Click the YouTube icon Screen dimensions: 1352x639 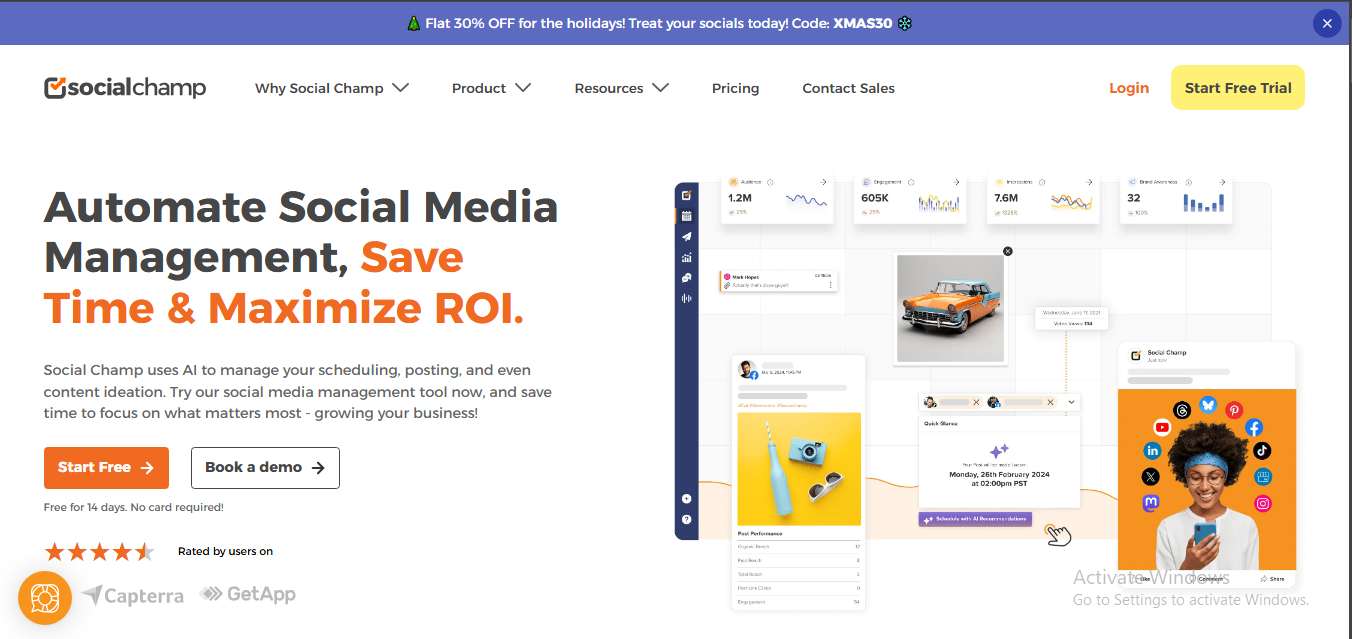(1160, 426)
